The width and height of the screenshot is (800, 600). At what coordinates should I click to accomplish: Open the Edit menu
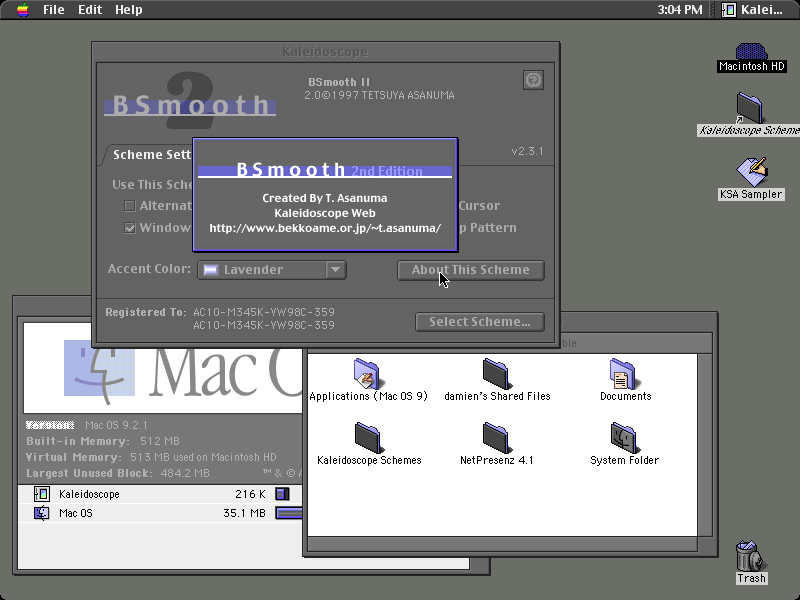click(x=90, y=10)
